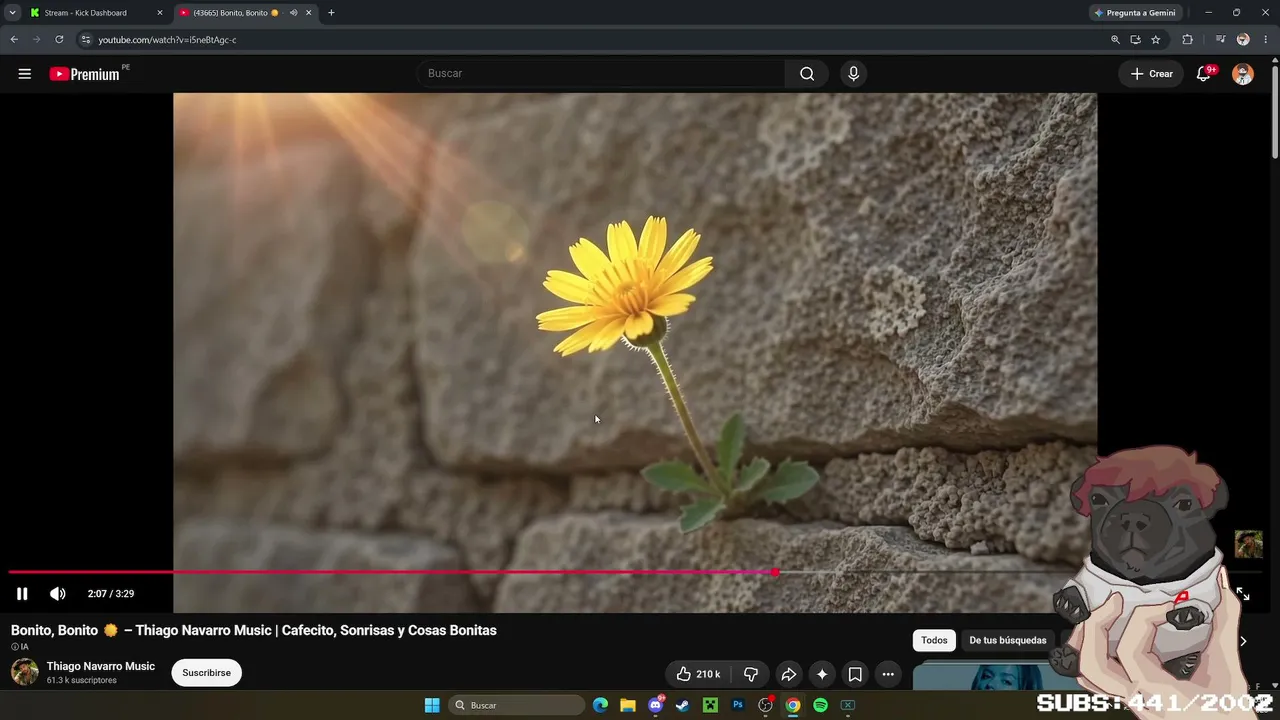Click the Crear button
Image resolution: width=1280 pixels, height=720 pixels.
(1151, 74)
